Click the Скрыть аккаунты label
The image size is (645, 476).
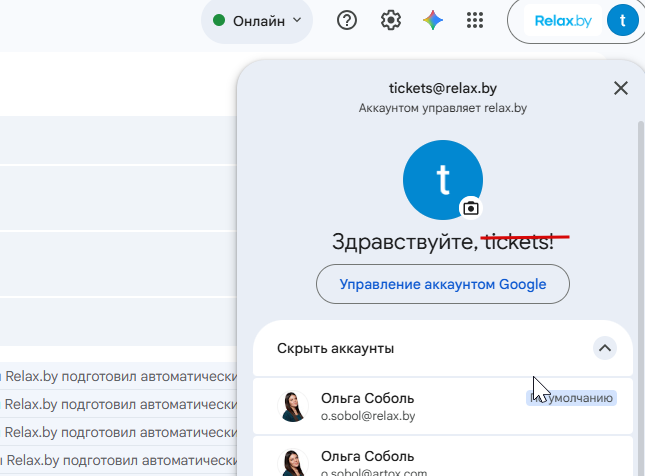tap(335, 348)
